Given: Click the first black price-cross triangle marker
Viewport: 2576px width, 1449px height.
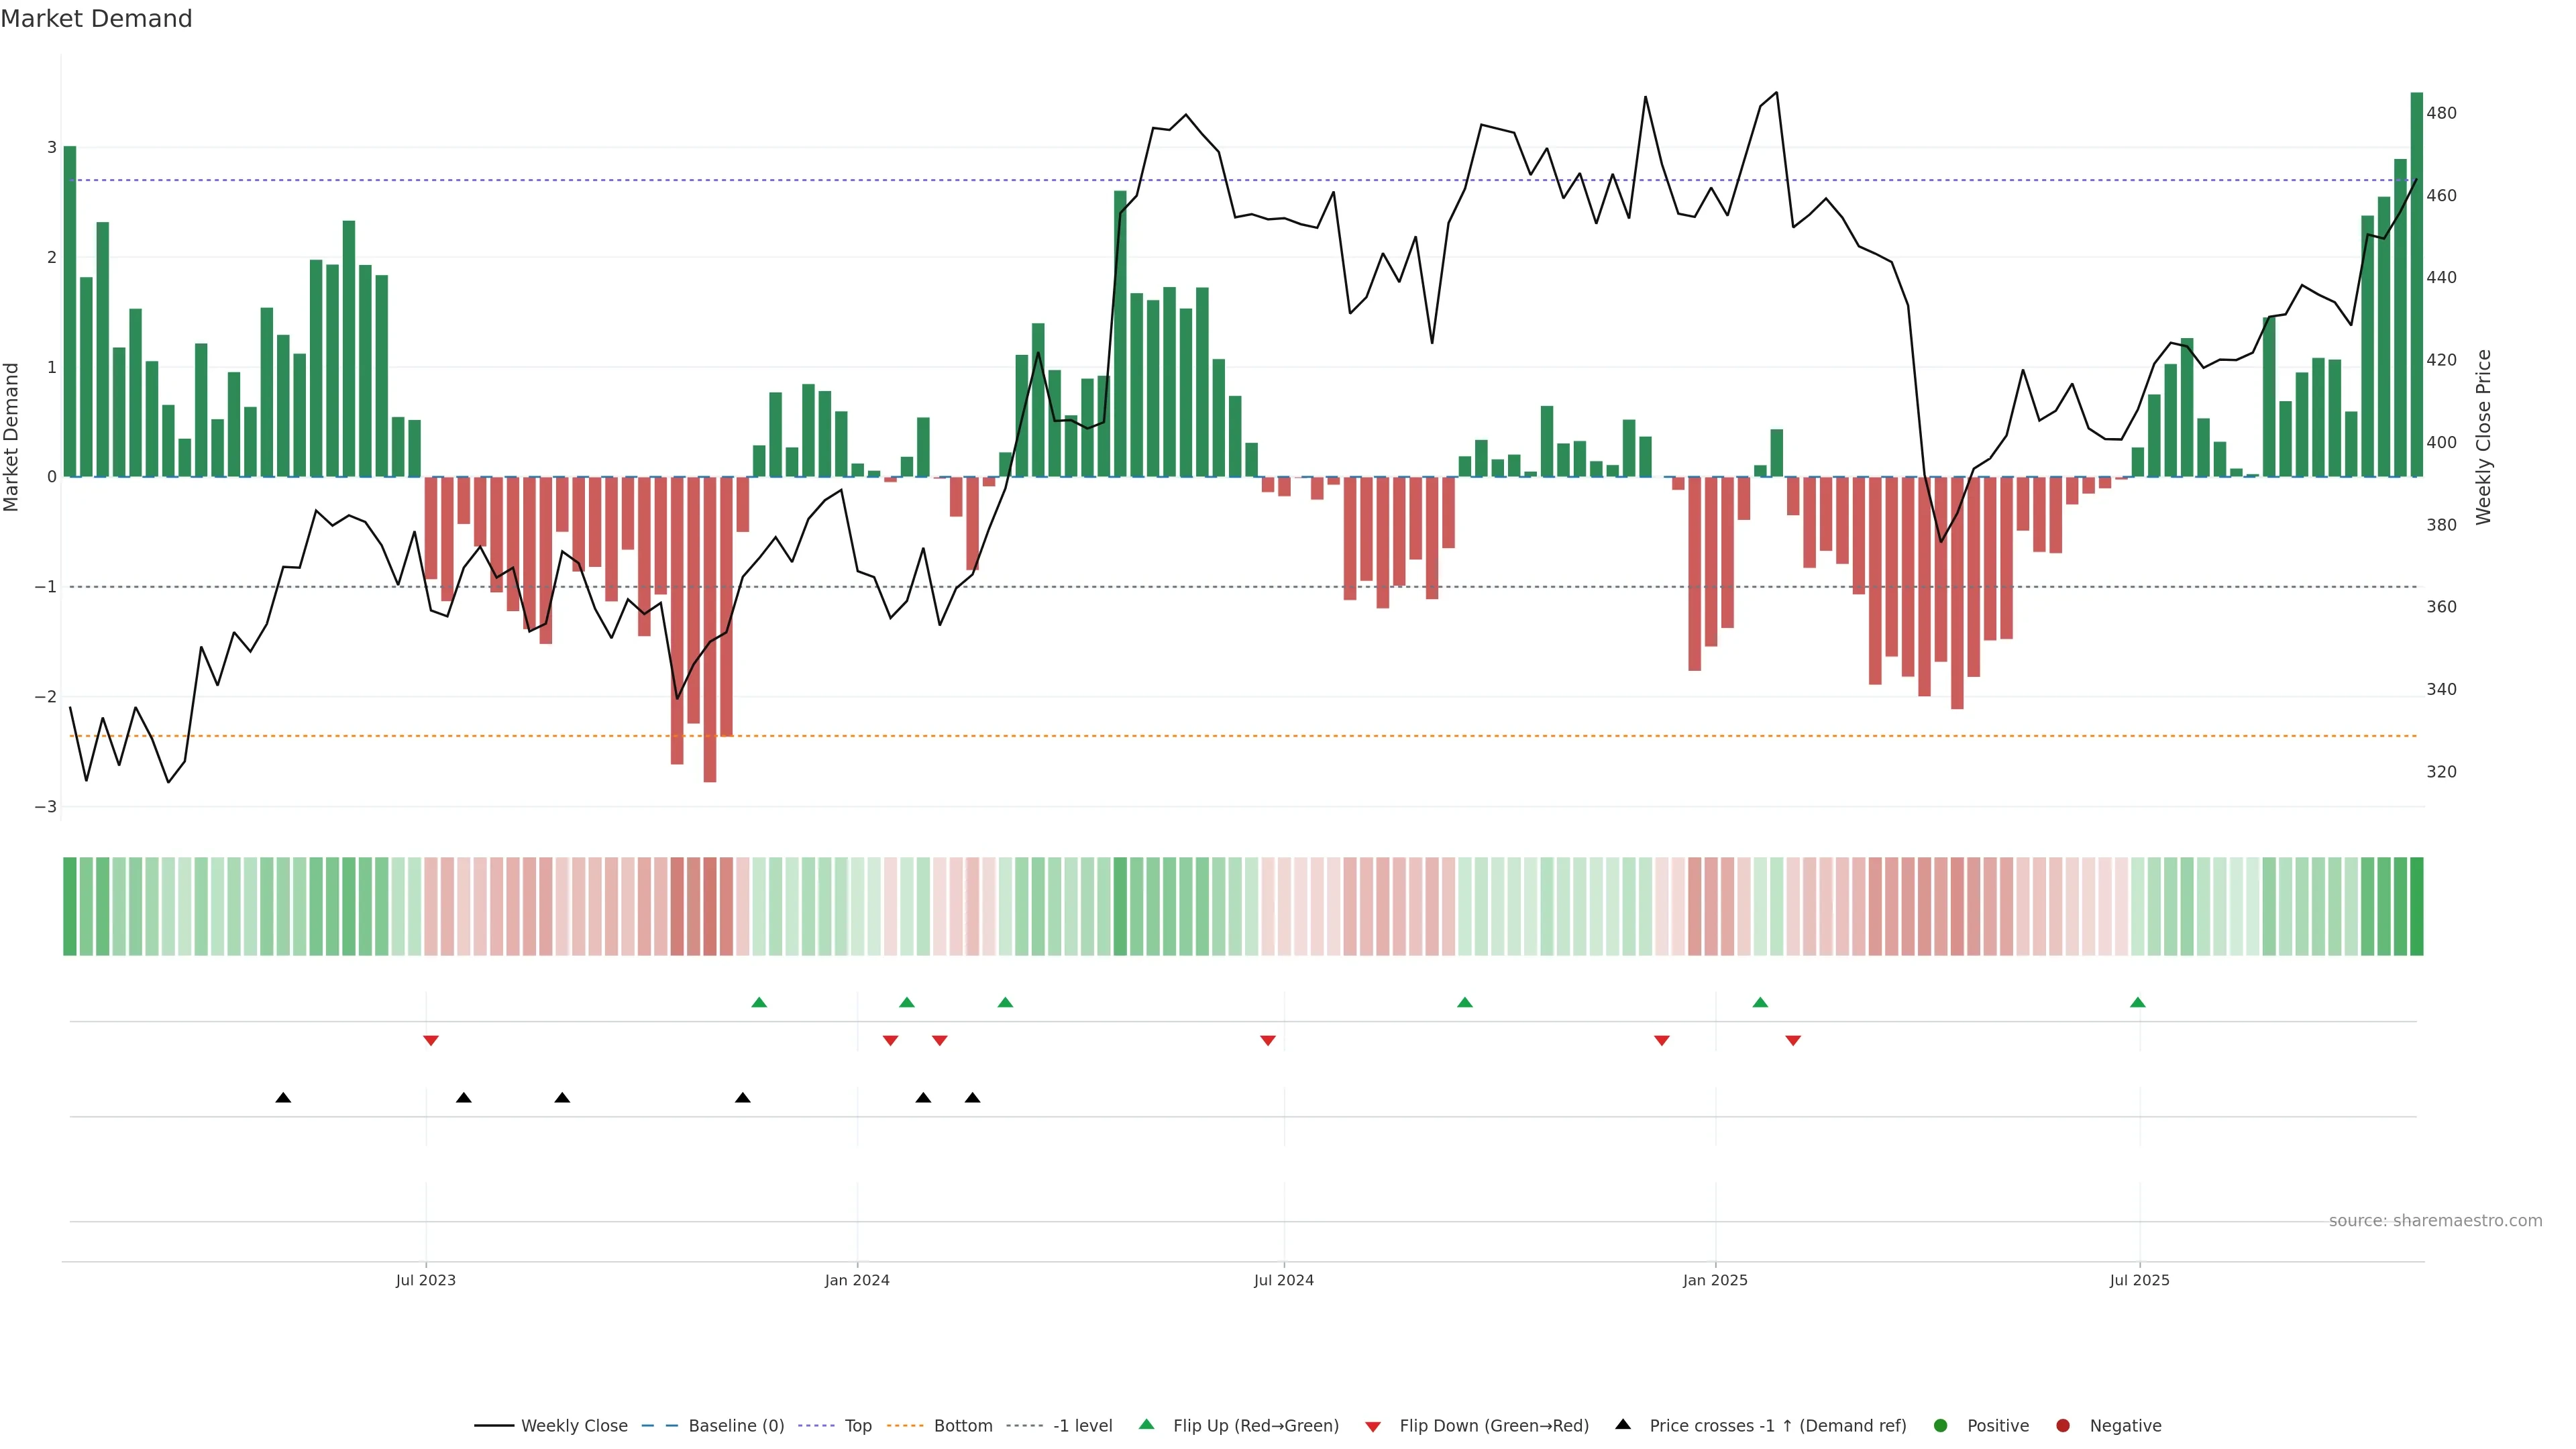Looking at the screenshot, I should [x=283, y=1098].
